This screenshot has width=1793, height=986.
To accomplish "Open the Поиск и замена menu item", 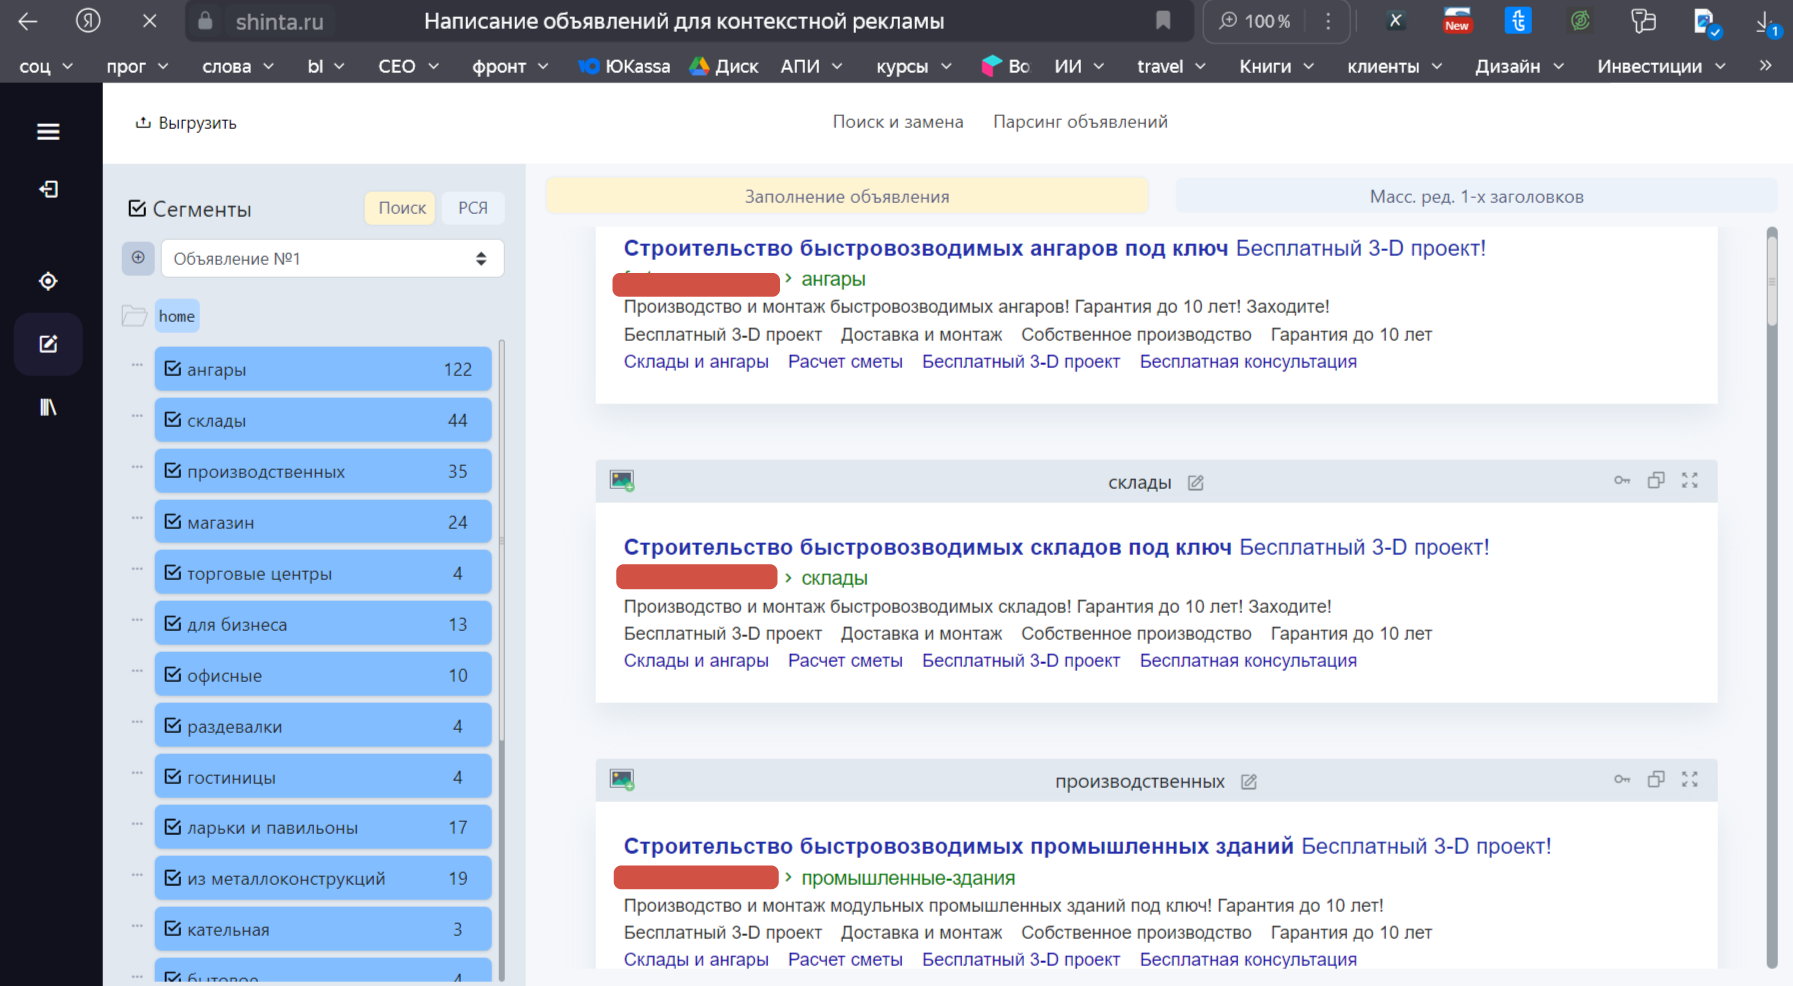I will [898, 122].
